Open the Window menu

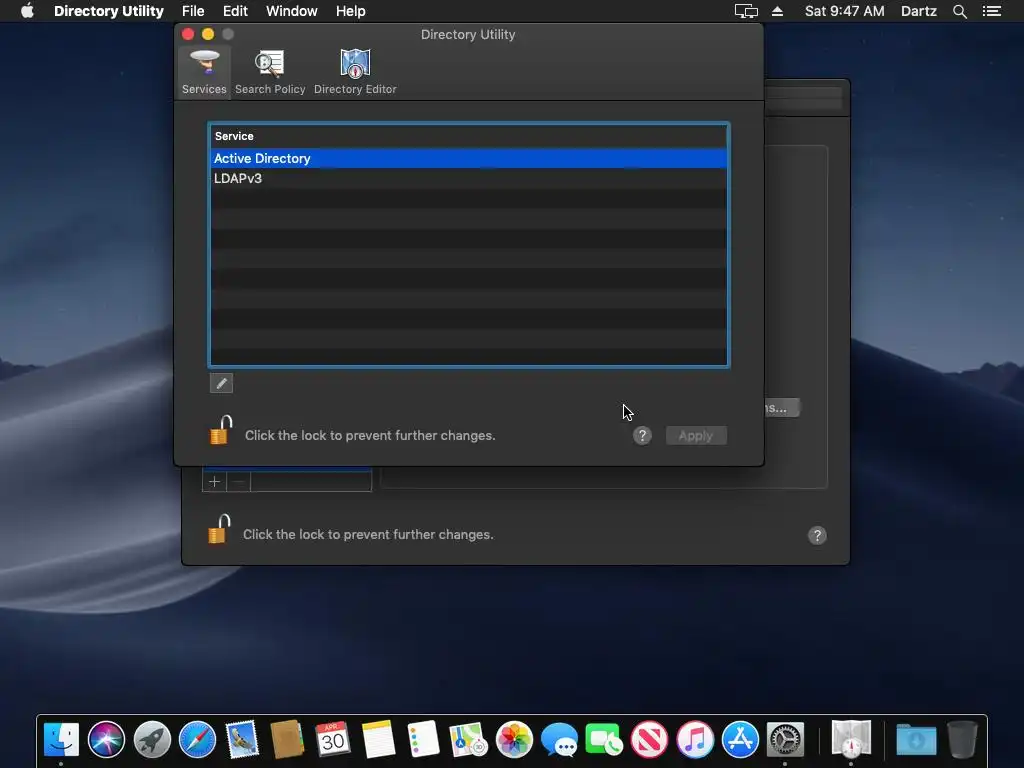291,11
